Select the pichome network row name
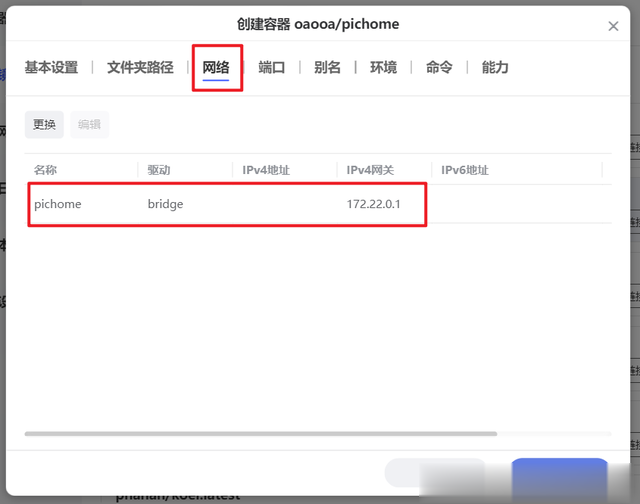The width and height of the screenshot is (640, 504). click(58, 204)
